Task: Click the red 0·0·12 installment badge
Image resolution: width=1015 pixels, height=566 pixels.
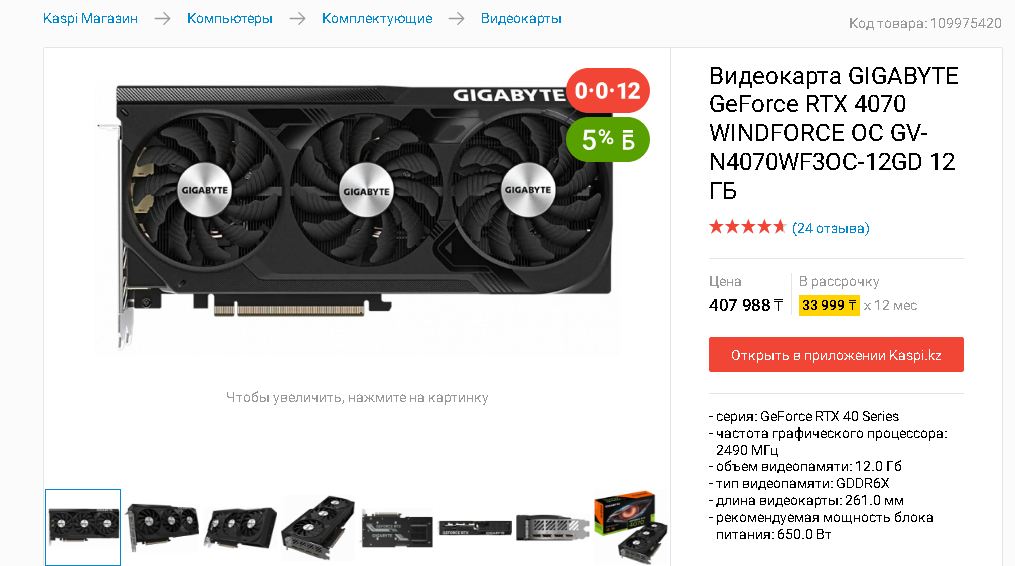Action: [x=607, y=90]
